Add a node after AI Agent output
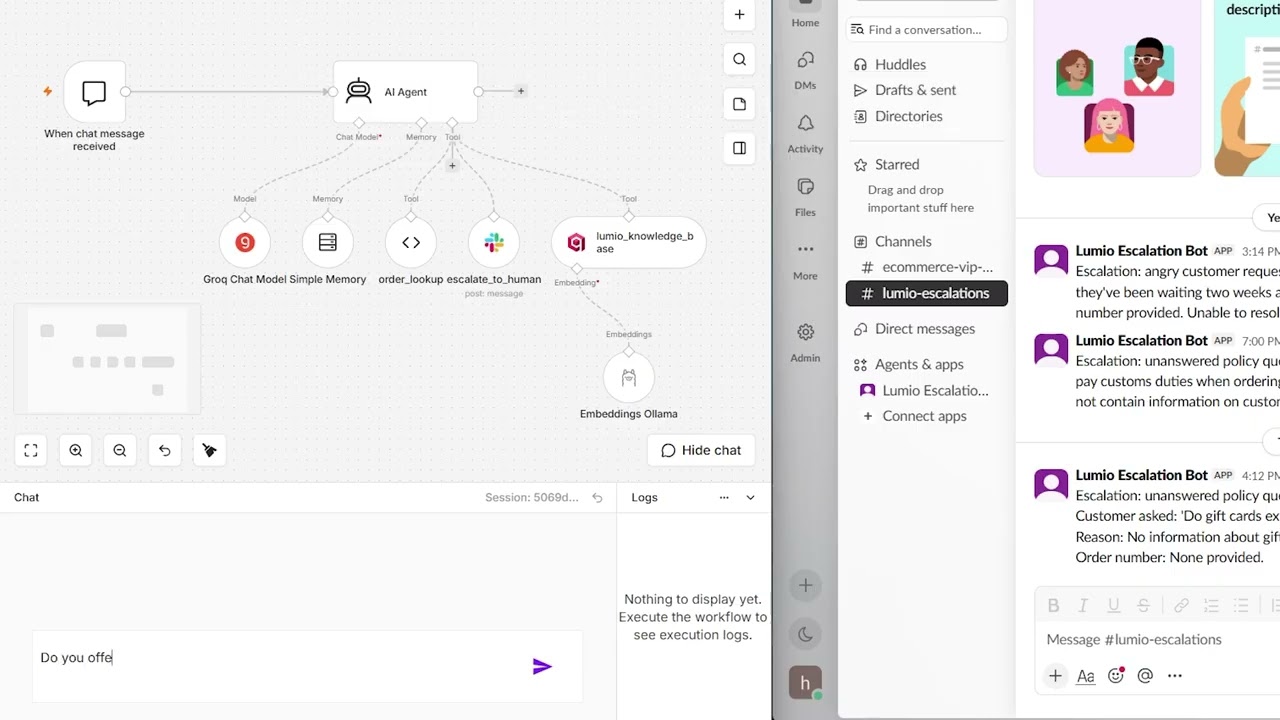1280x720 pixels. click(x=521, y=91)
